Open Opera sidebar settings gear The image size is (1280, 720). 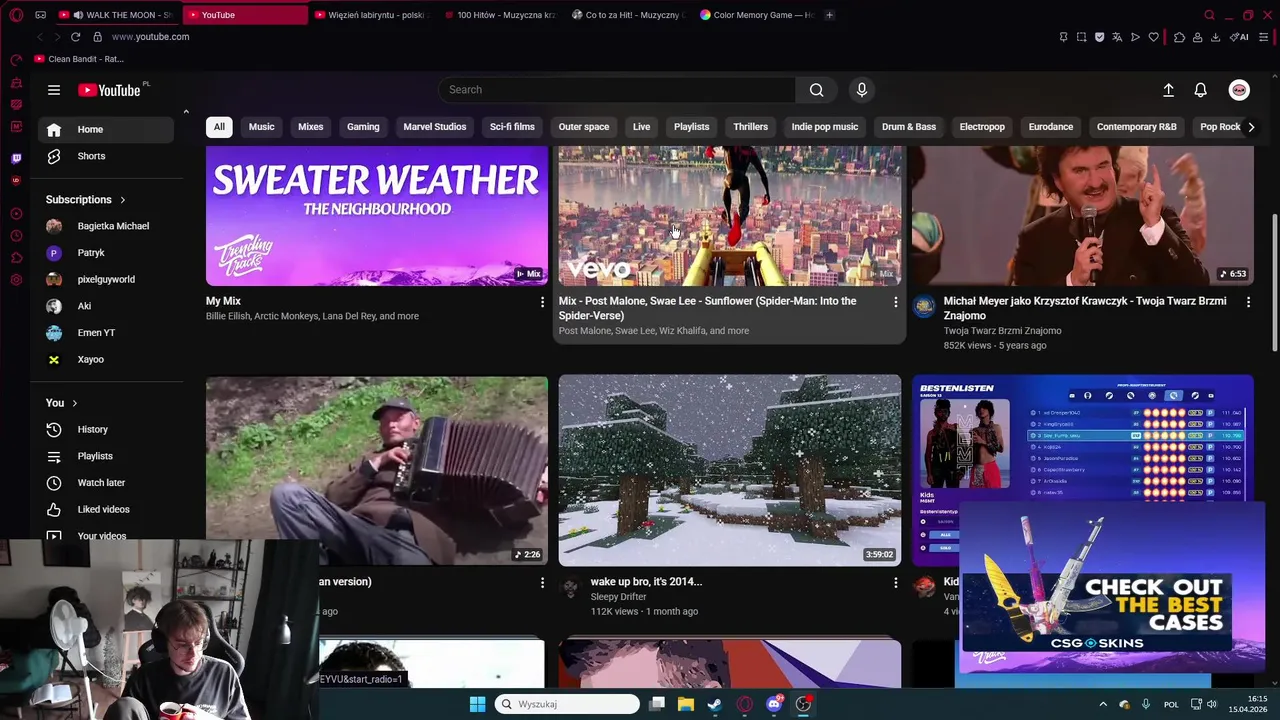(x=16, y=280)
